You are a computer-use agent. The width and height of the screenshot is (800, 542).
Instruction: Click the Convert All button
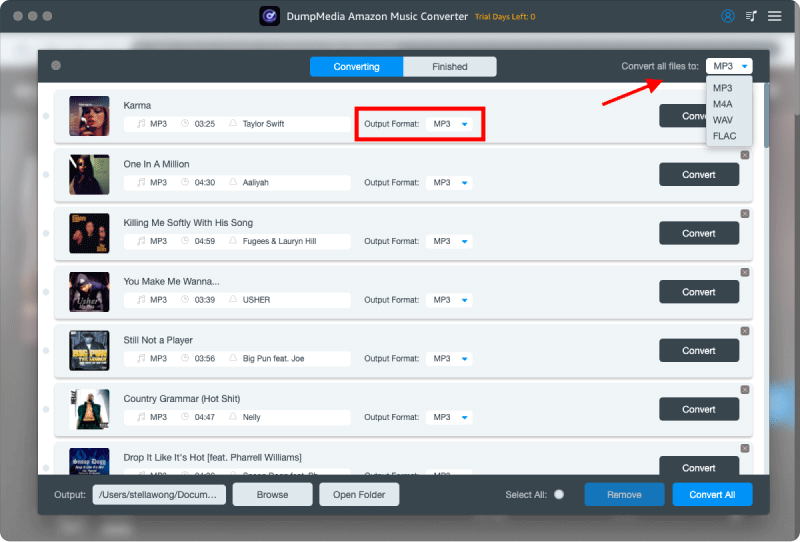(712, 495)
